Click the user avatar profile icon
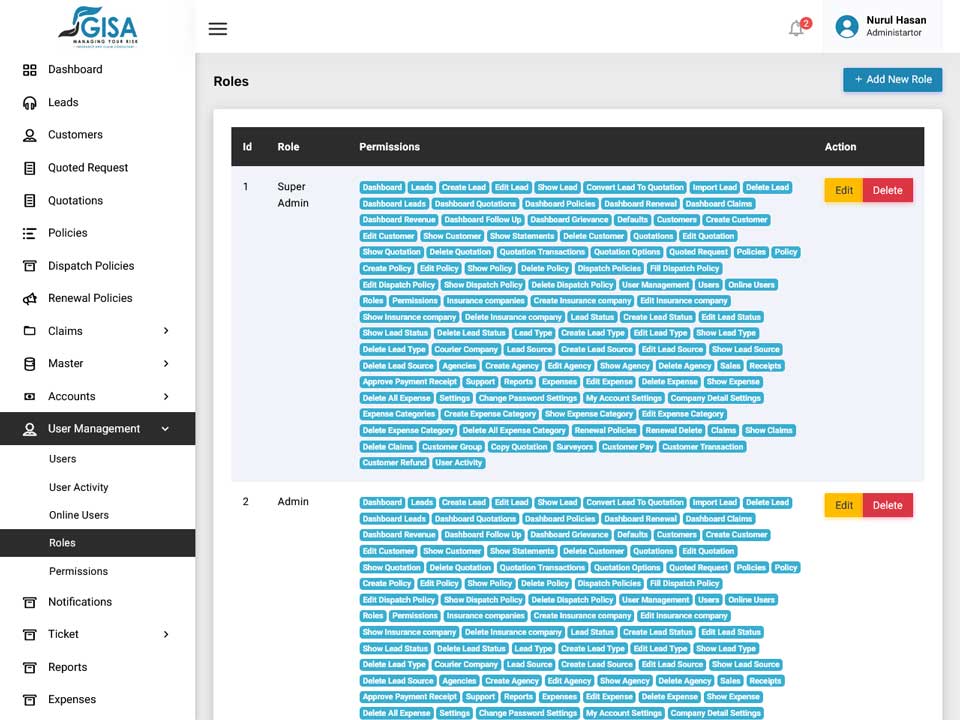The width and height of the screenshot is (960, 720). click(847, 26)
